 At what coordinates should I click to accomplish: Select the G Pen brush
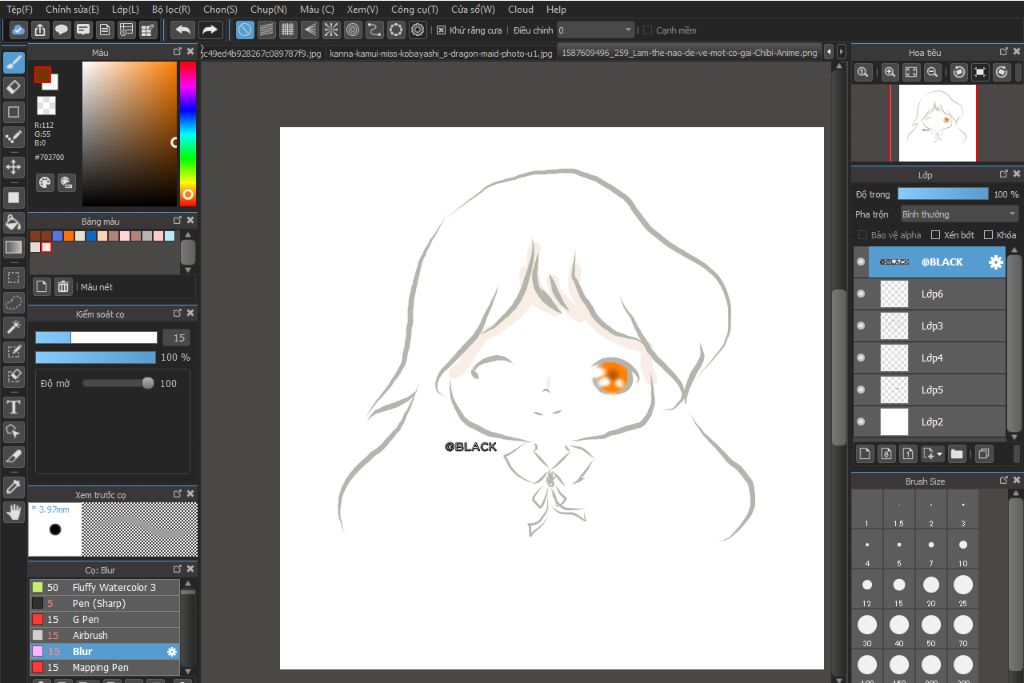click(x=104, y=619)
